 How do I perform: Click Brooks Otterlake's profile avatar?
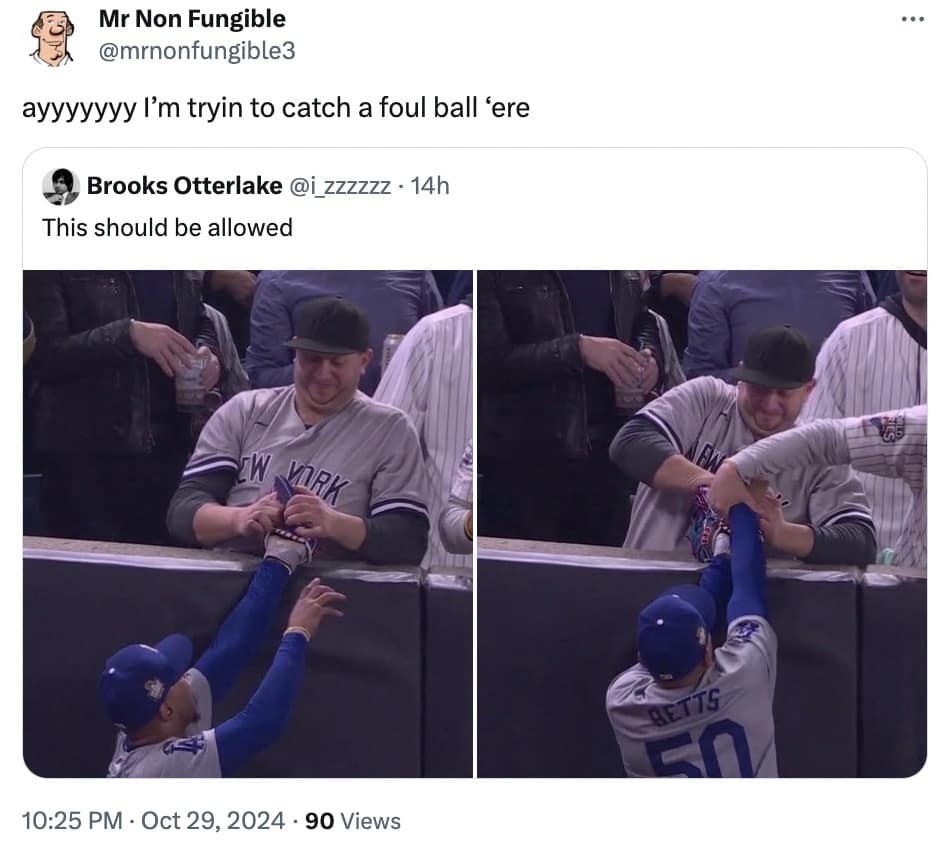pos(62,185)
